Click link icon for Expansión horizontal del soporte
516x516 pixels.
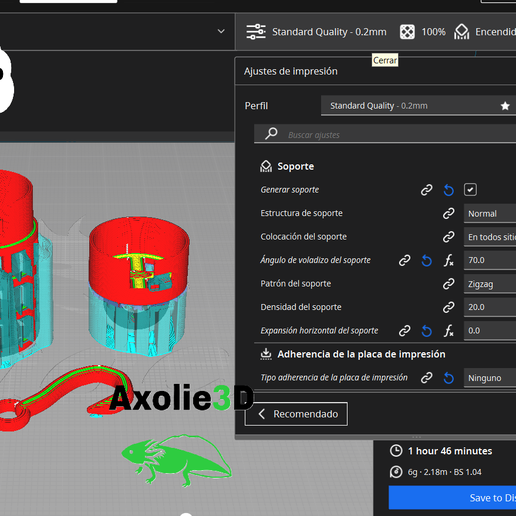(x=404, y=331)
